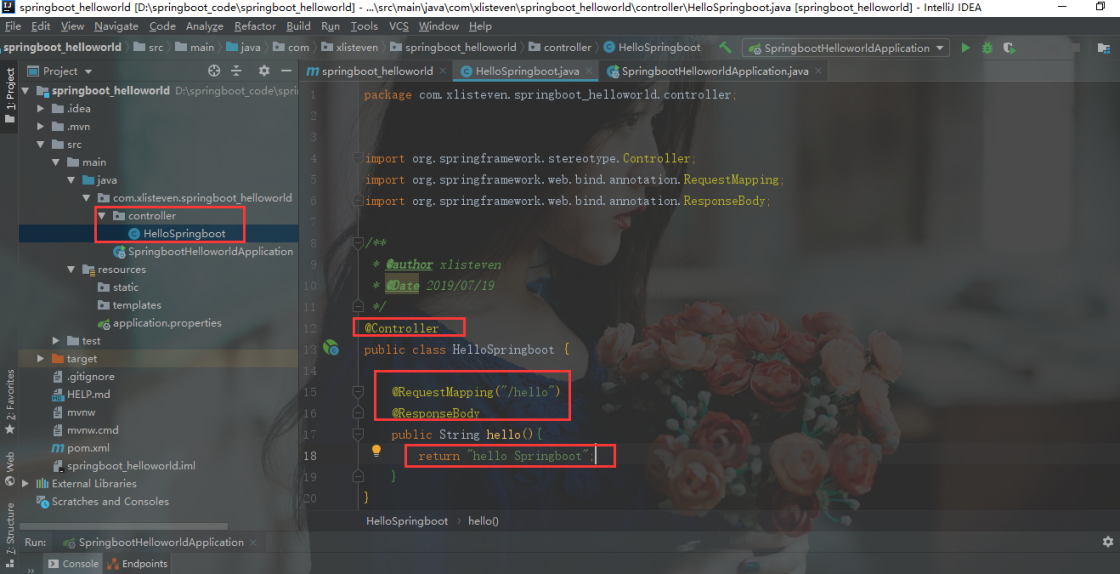
Task: Collapse the src folder
Action: coord(41,144)
